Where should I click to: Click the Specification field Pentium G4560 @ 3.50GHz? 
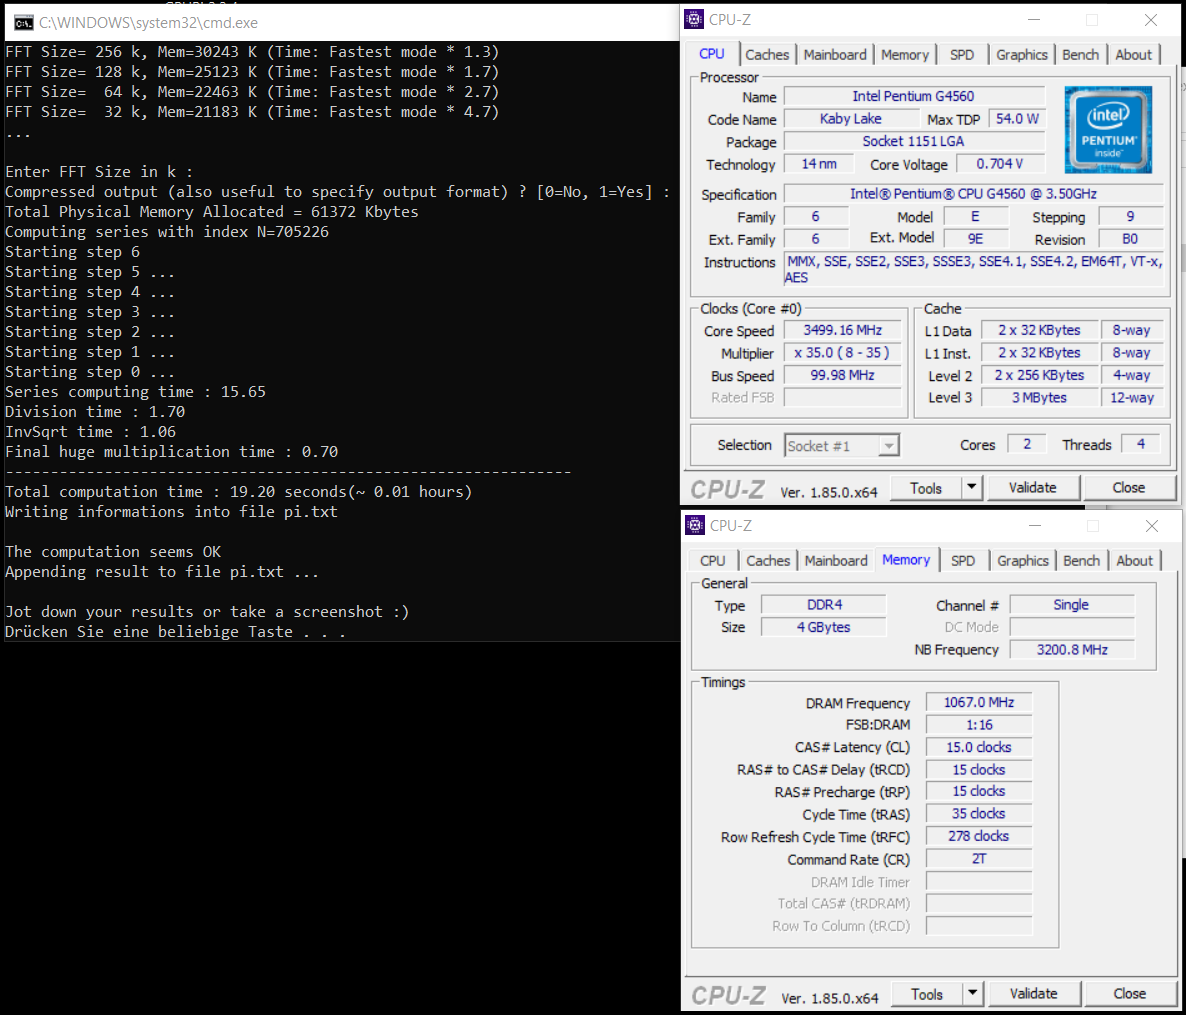coord(973,194)
